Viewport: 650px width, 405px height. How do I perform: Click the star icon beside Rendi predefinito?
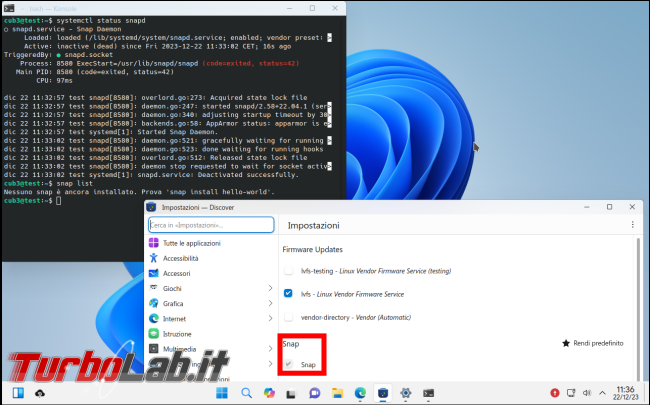(x=566, y=343)
